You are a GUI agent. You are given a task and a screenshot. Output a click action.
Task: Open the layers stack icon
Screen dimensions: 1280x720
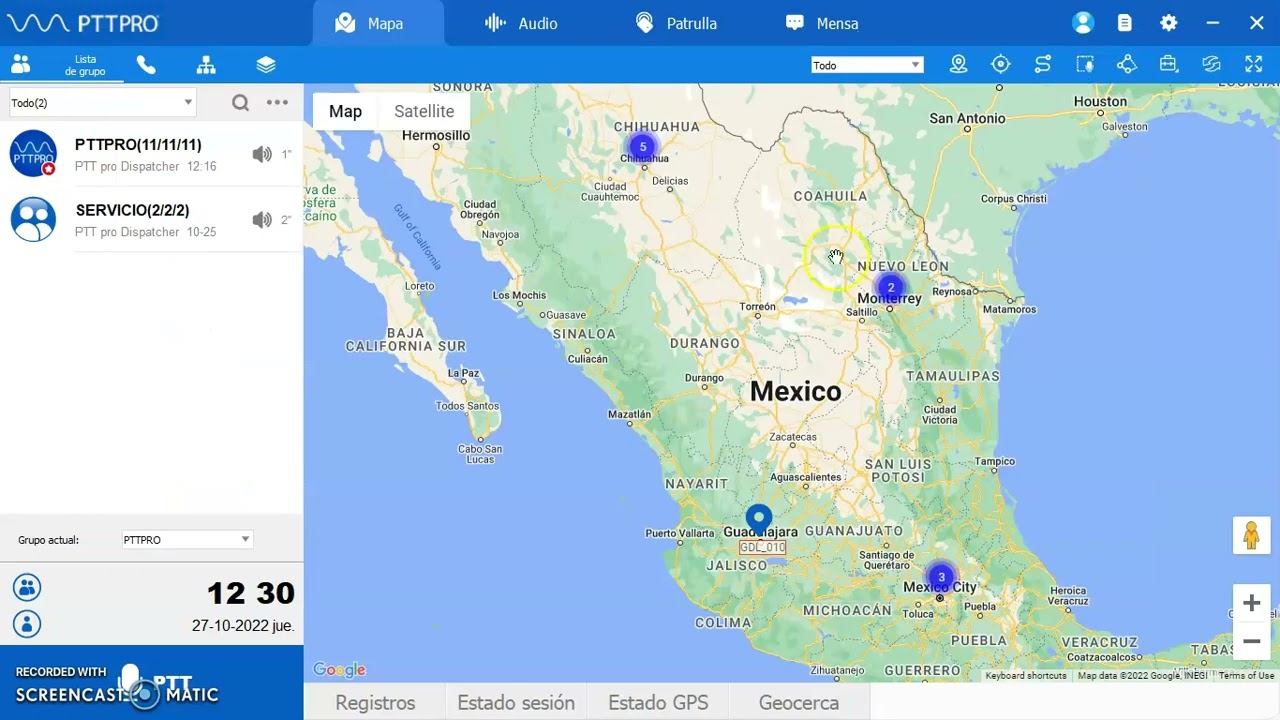266,65
